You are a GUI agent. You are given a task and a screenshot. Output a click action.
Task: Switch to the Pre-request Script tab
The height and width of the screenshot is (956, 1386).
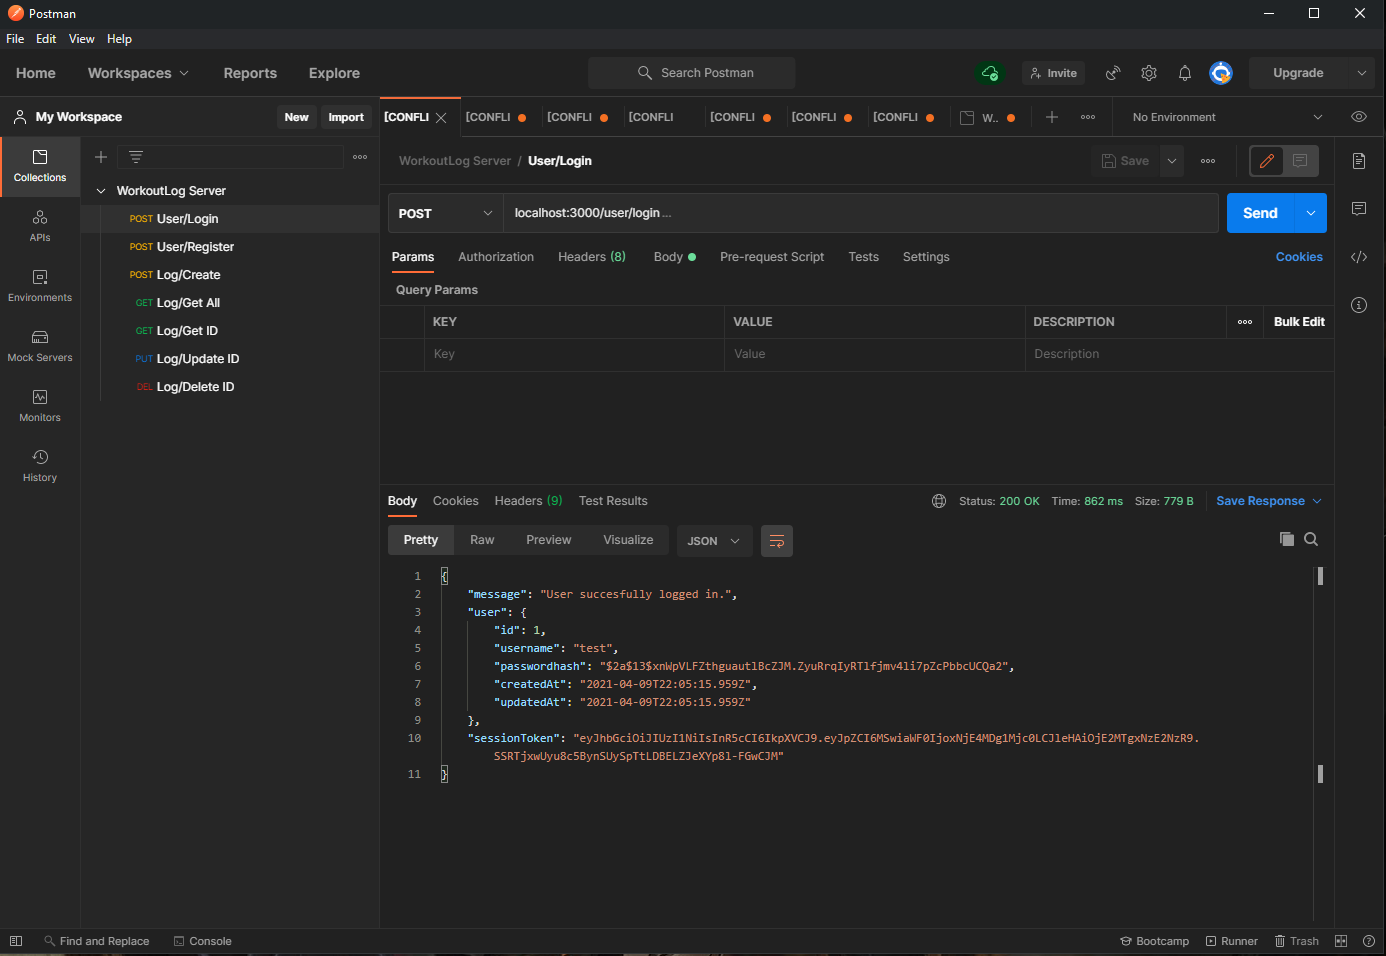tap(772, 257)
